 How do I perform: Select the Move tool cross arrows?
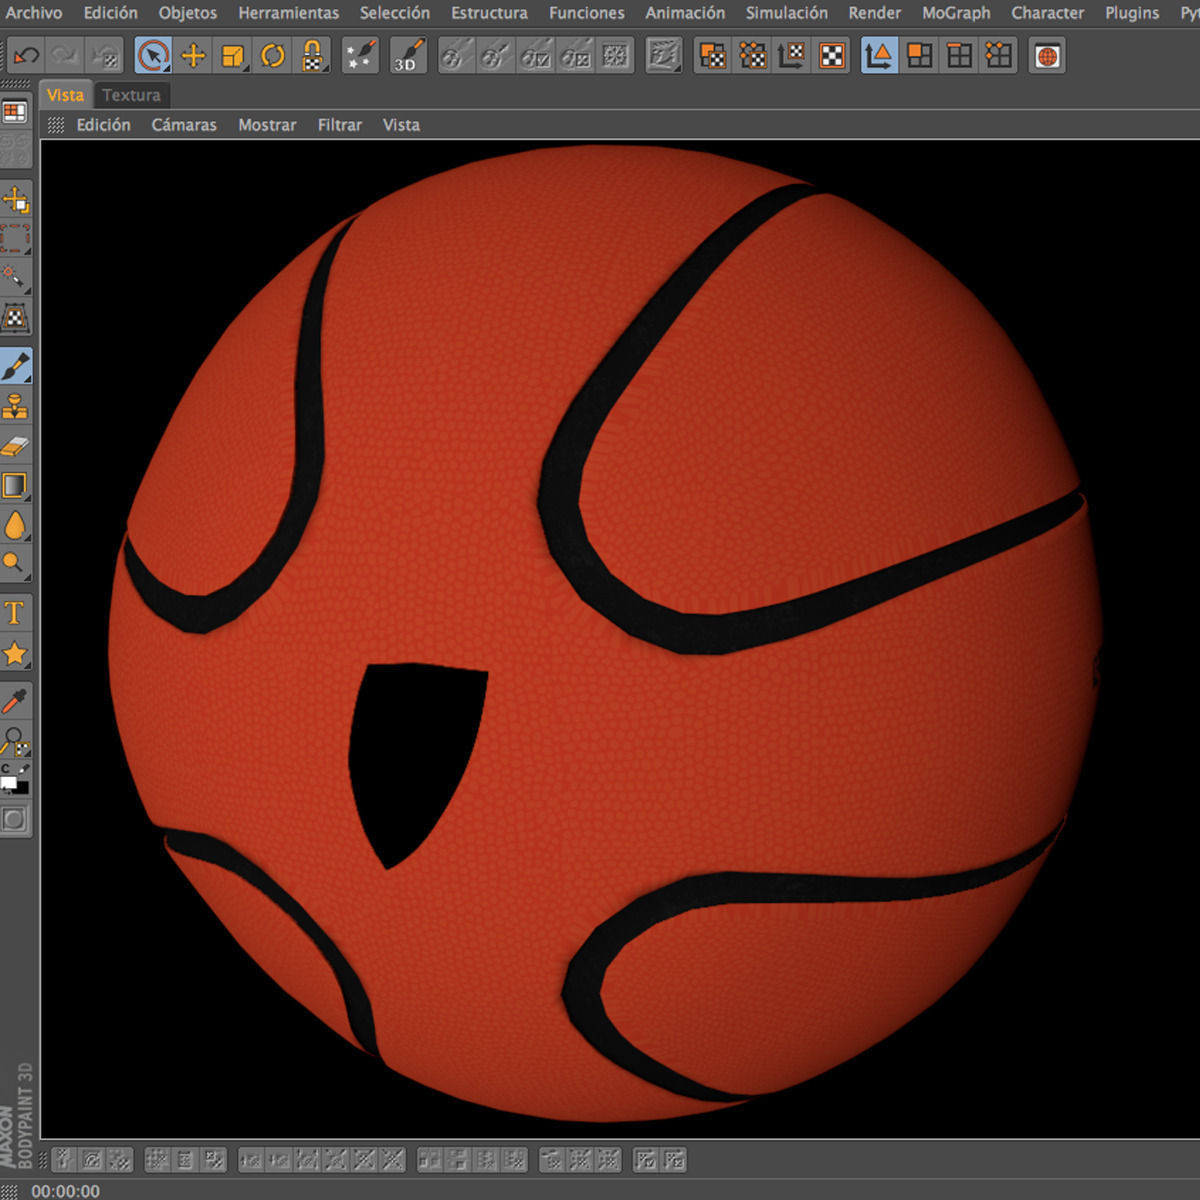pyautogui.click(x=193, y=56)
